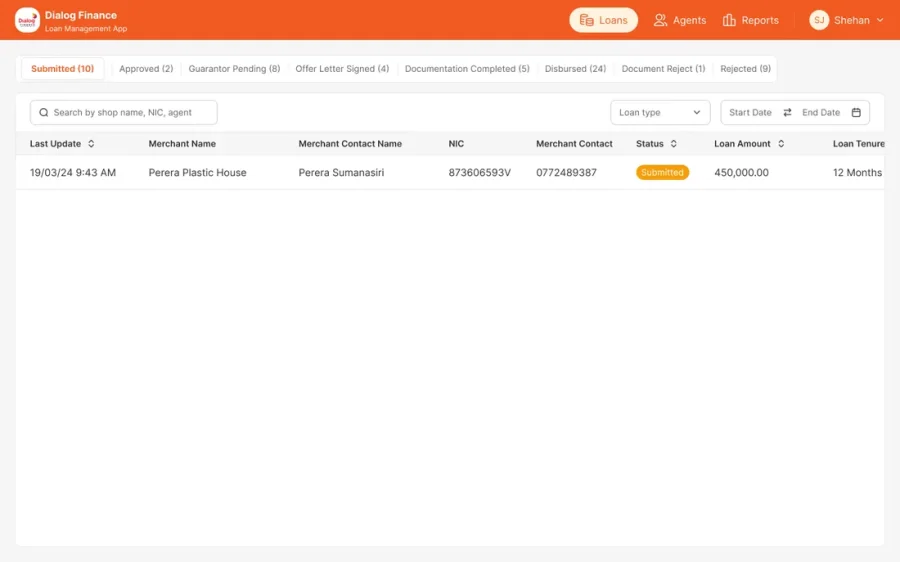Click the Merchant Contact column header
Image resolution: width=900 pixels, height=562 pixels.
coord(574,144)
